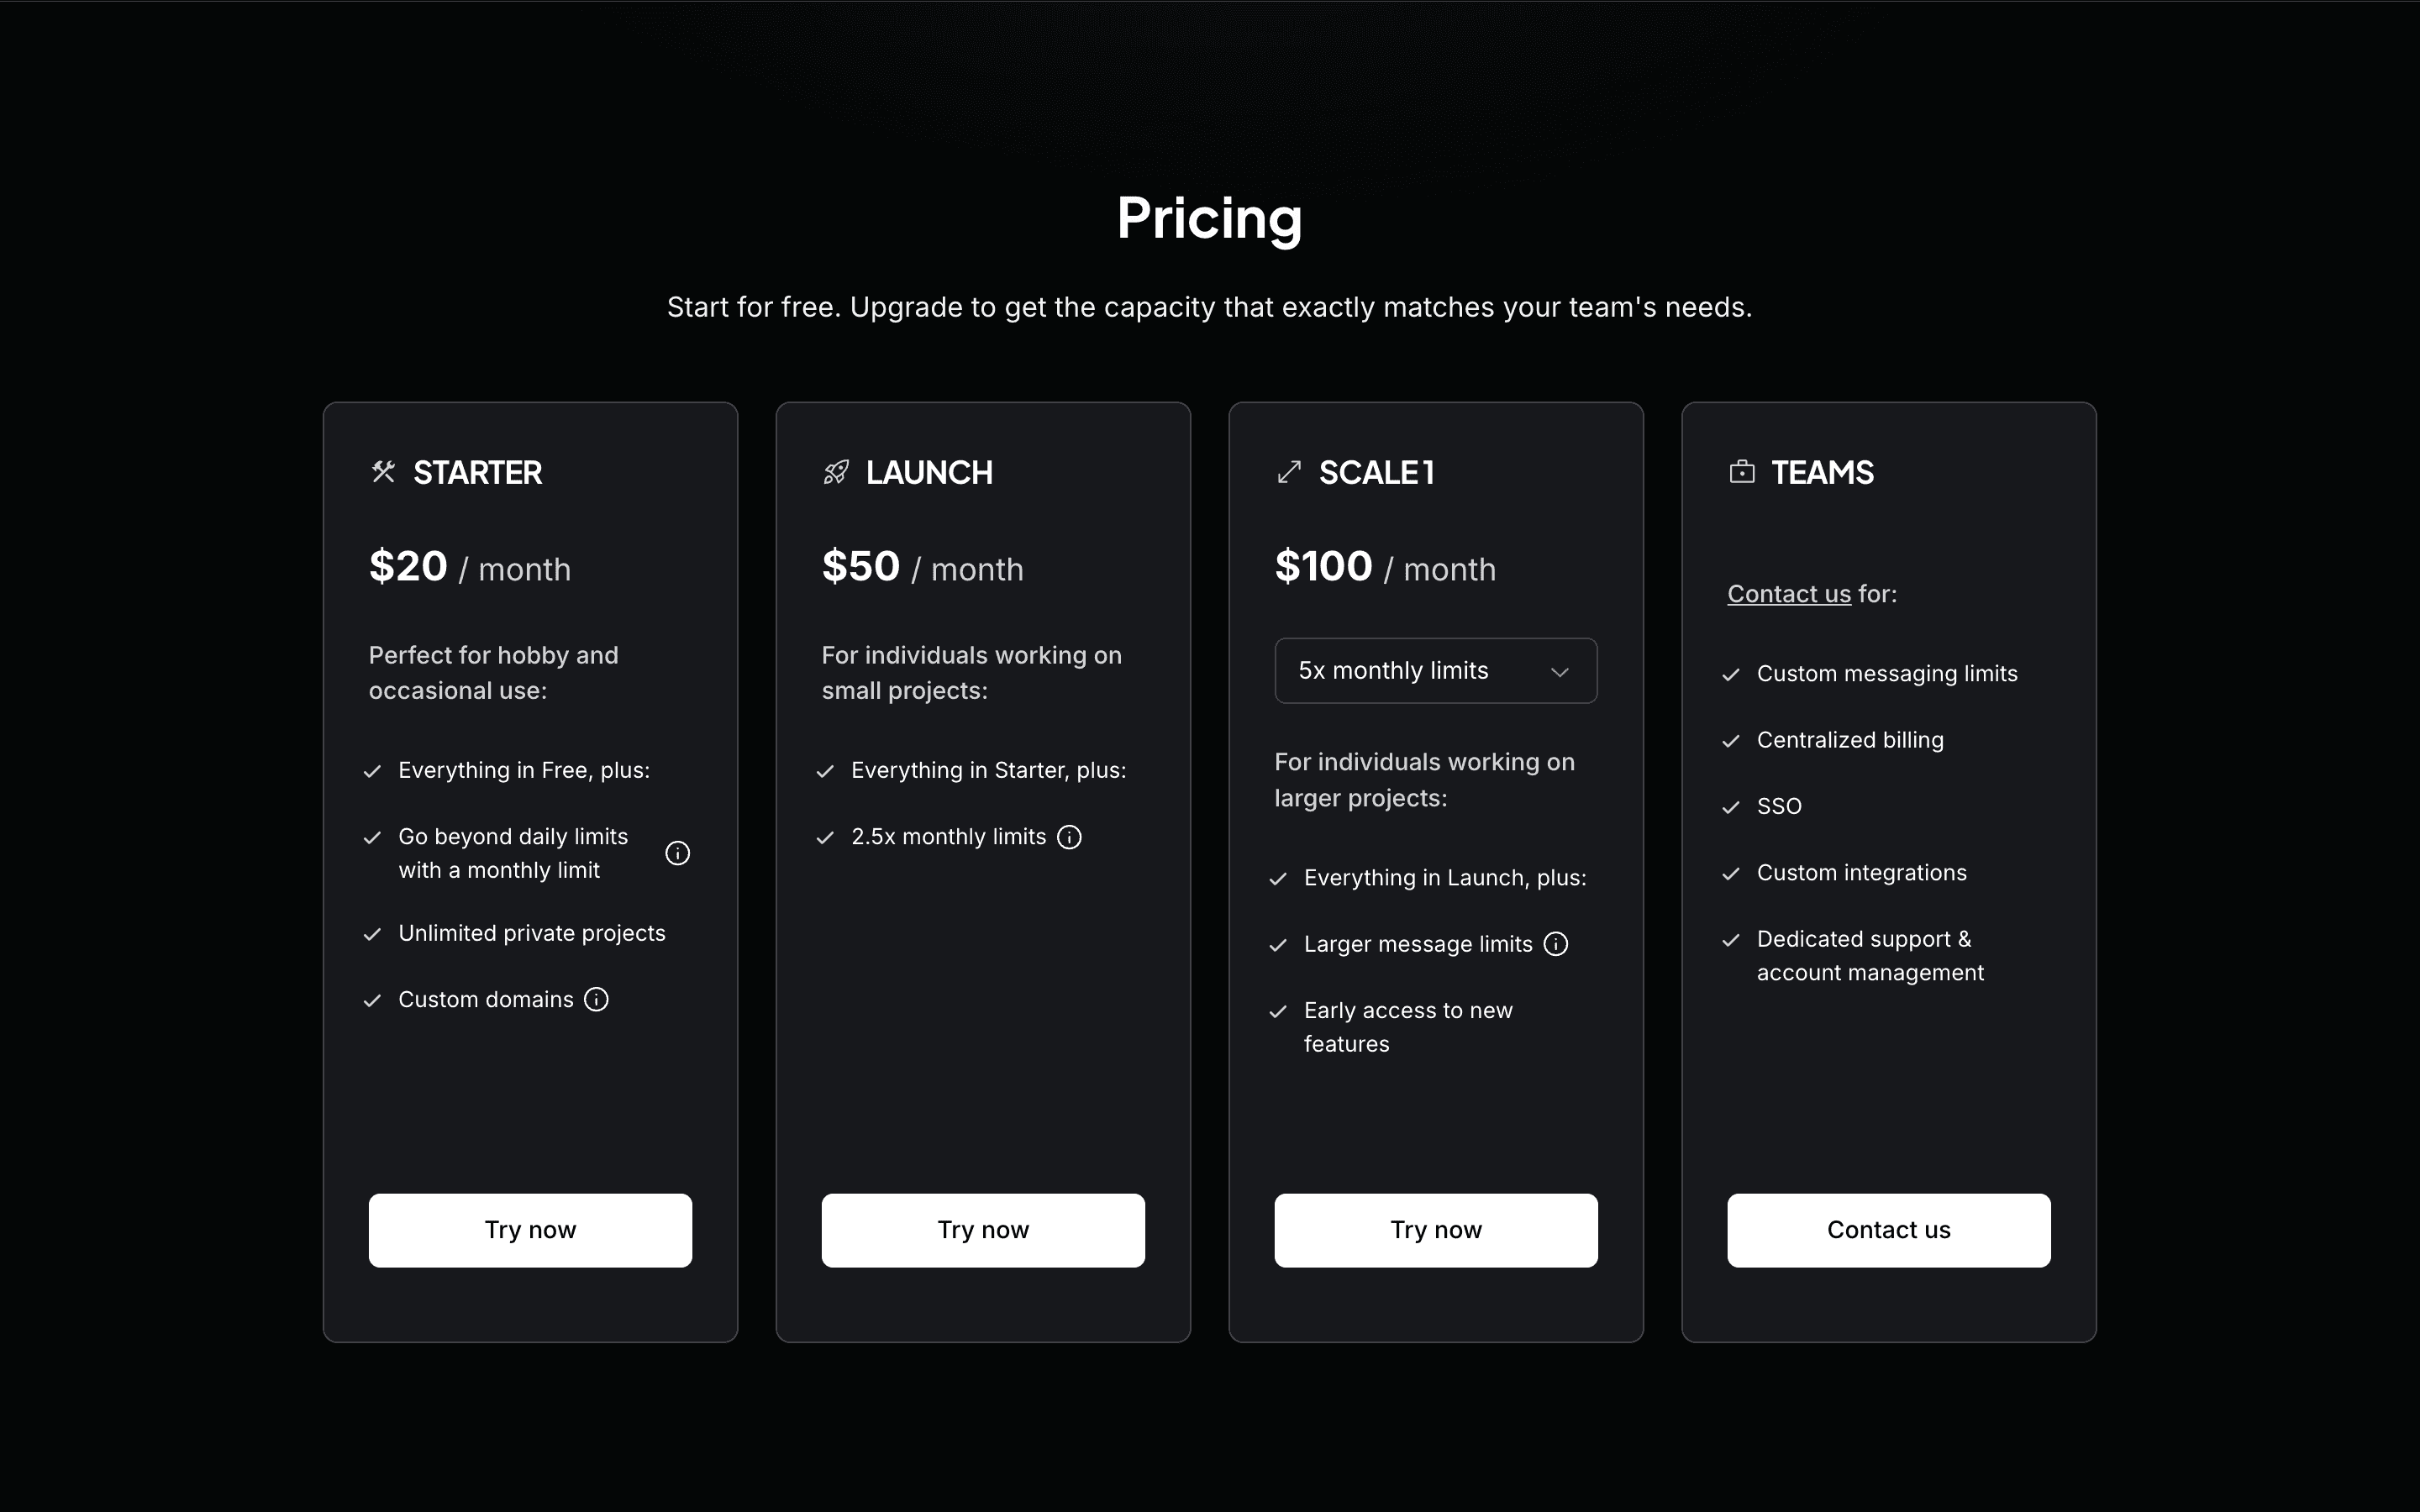Click Try now on Starter plan
Image resolution: width=2420 pixels, height=1512 pixels.
(x=530, y=1230)
